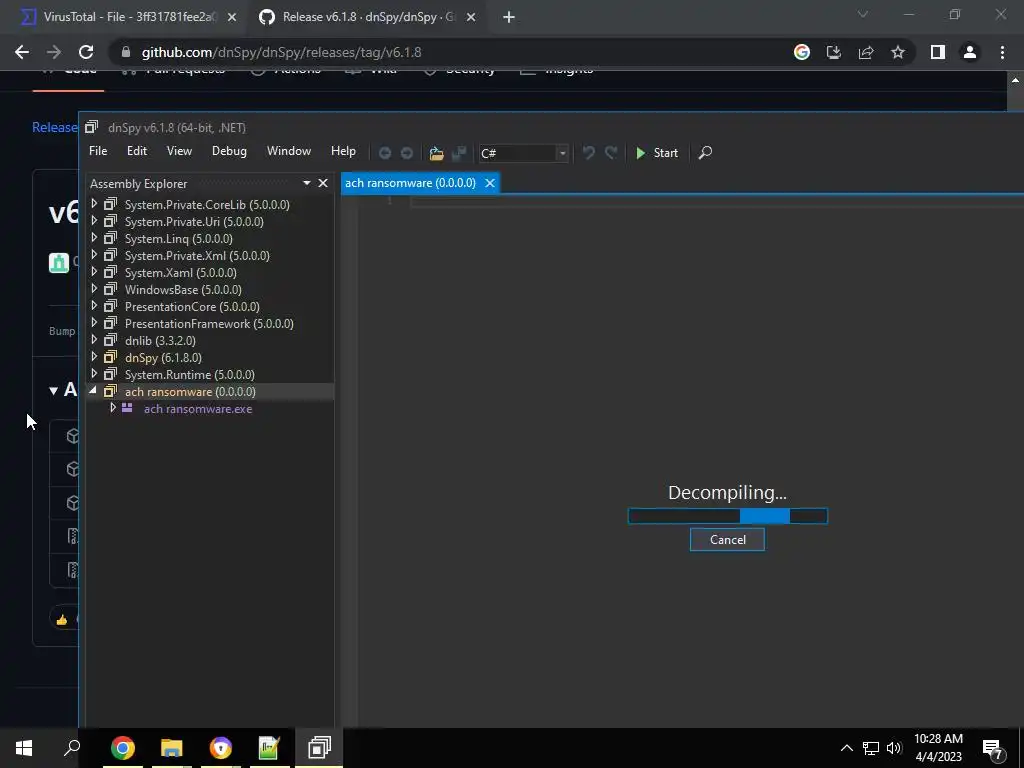1024x768 pixels.
Task: Start debugging with the Start button
Action: click(x=657, y=153)
